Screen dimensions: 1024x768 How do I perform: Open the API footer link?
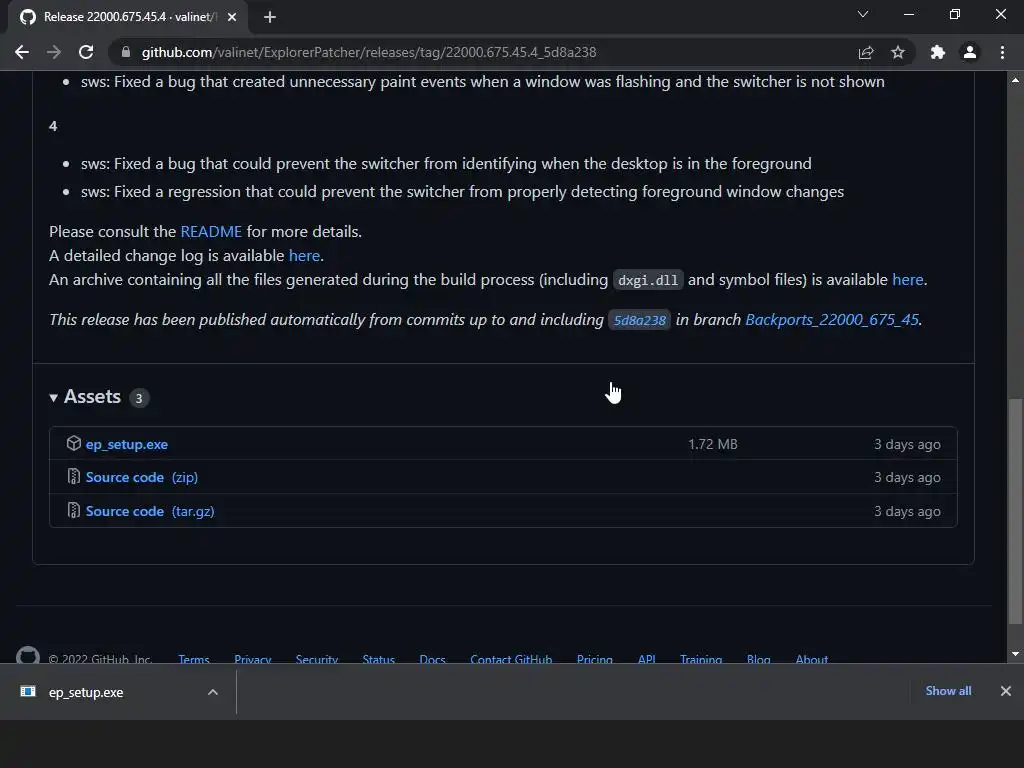click(647, 658)
